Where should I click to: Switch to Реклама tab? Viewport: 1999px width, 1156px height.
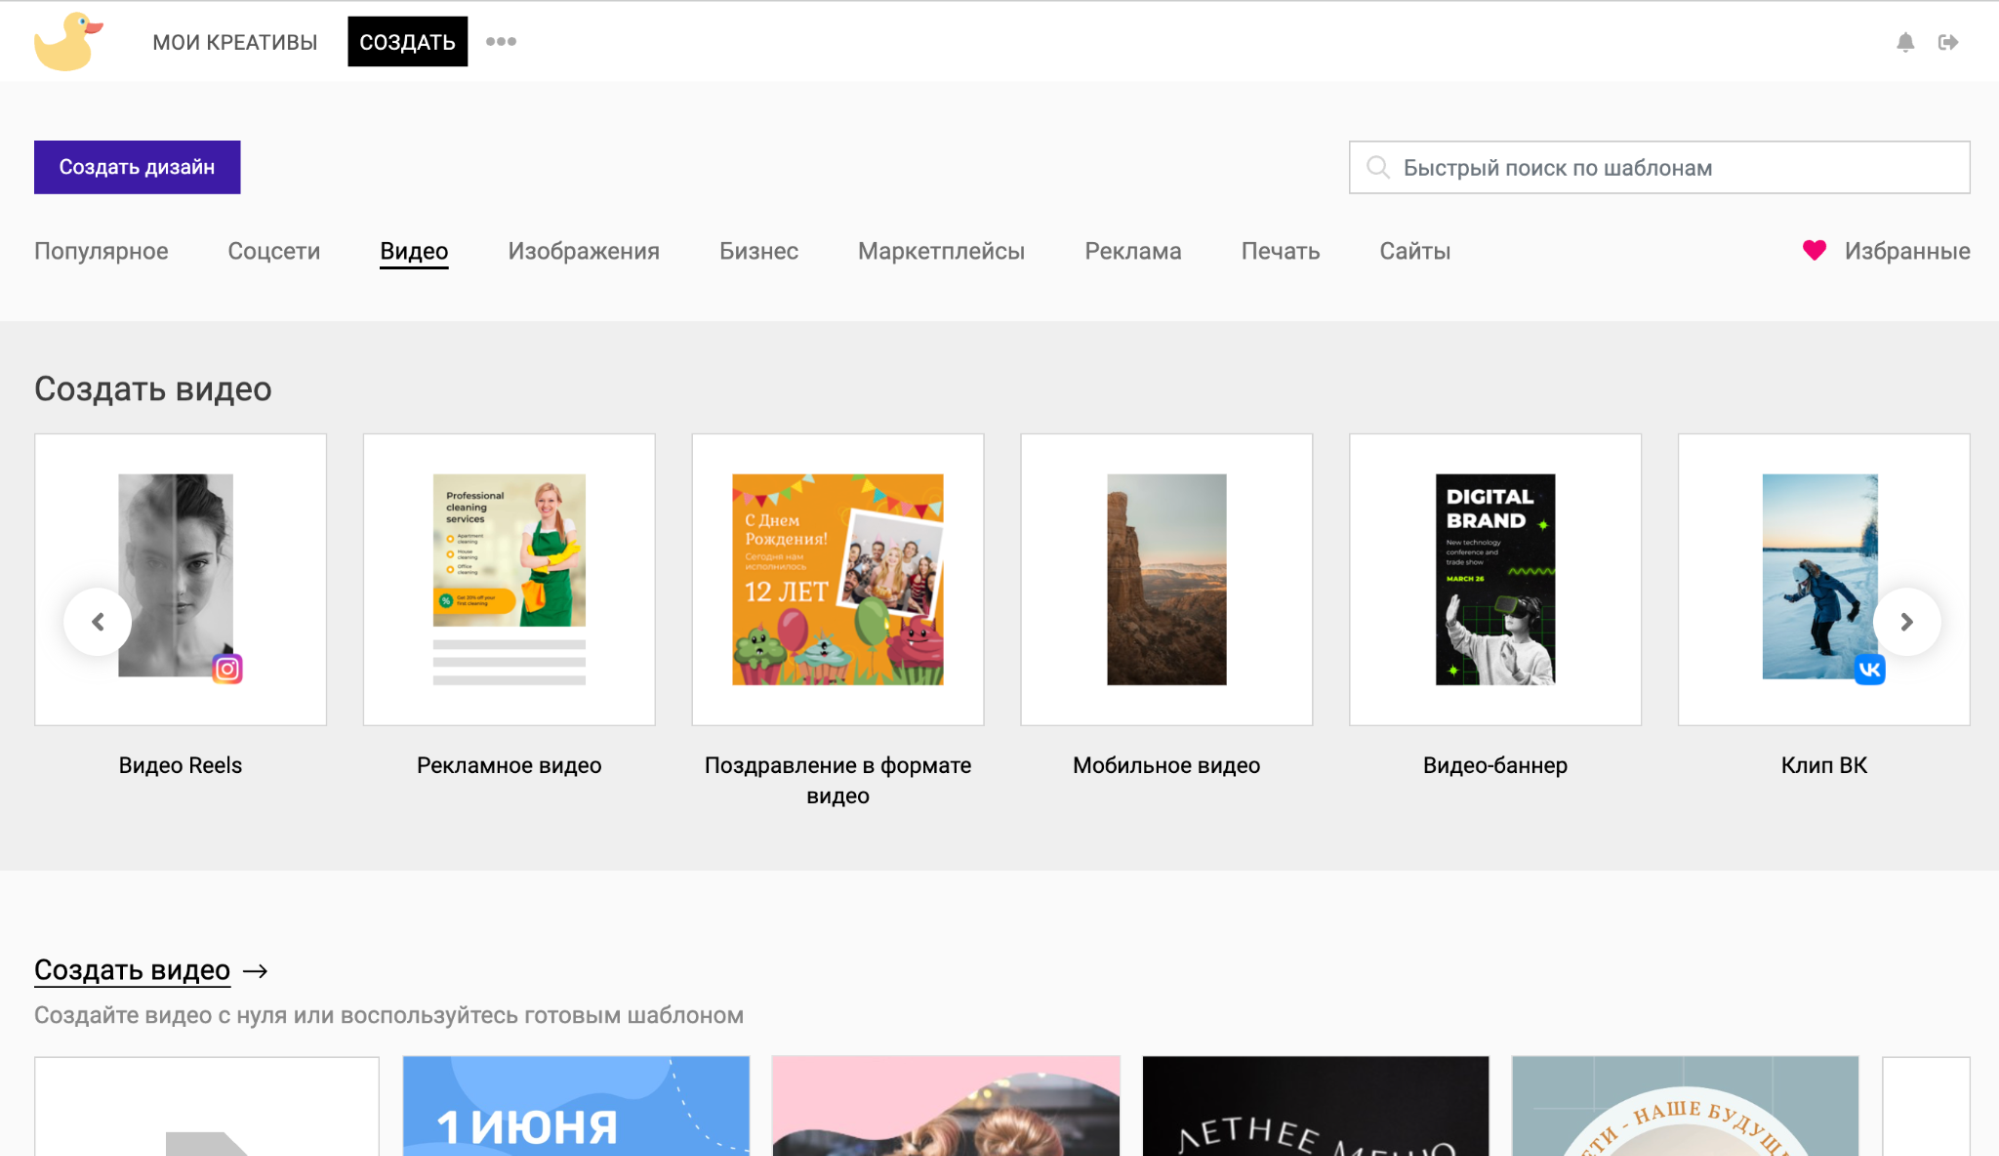tap(1133, 251)
